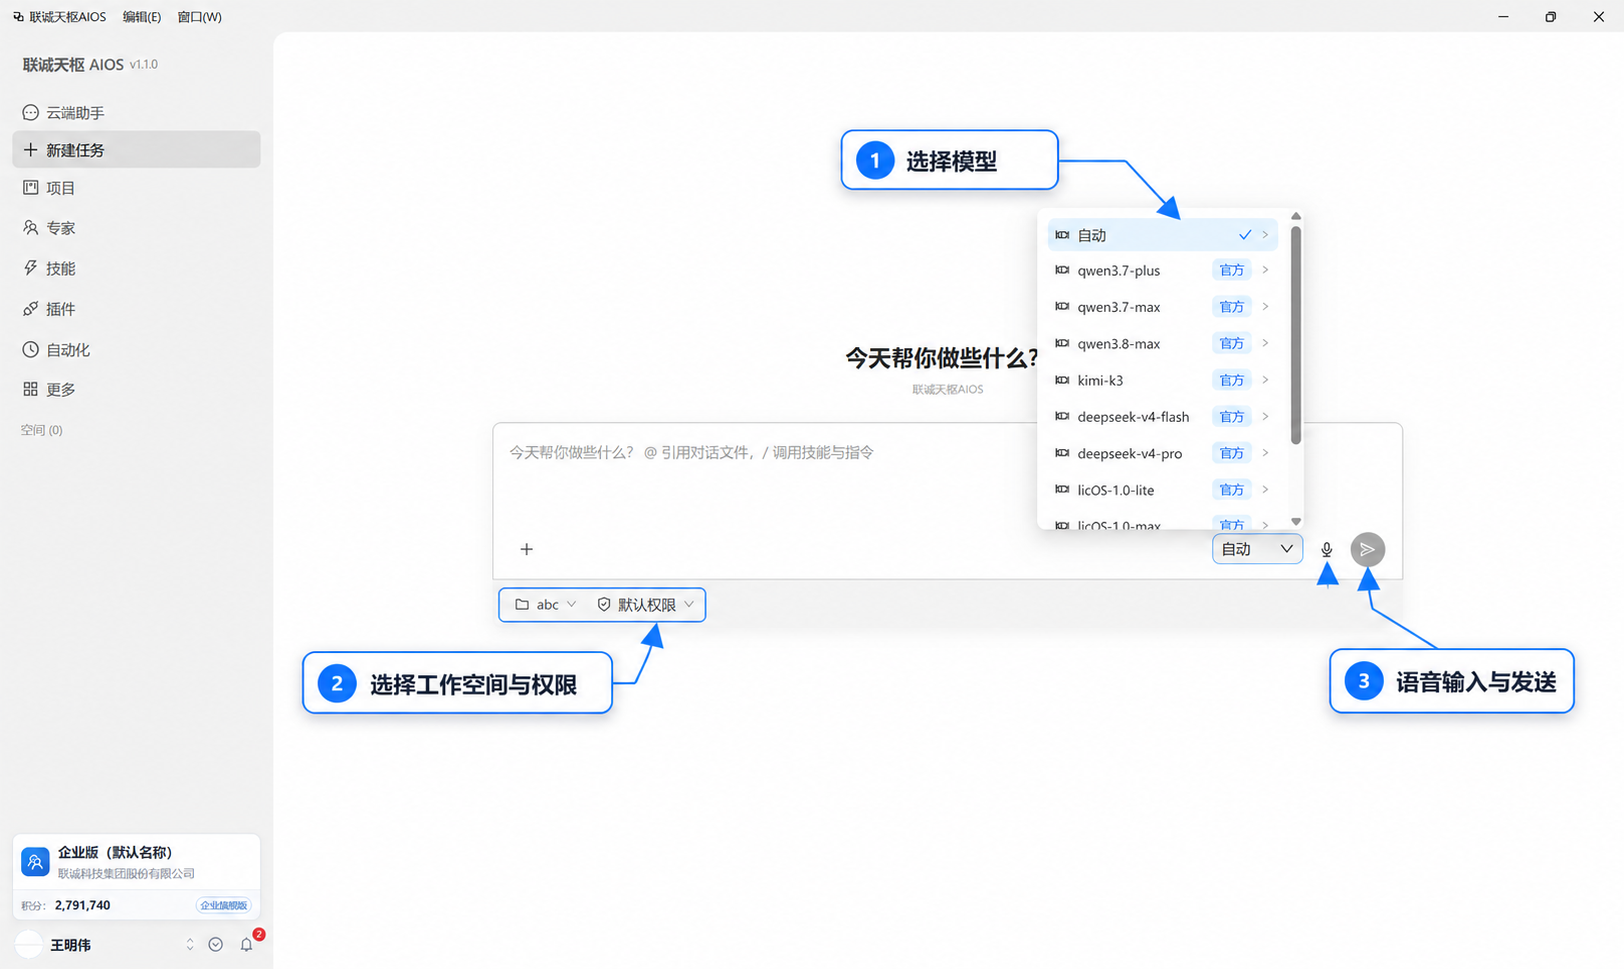
Task: Select the kimi-k3 model
Action: (1162, 380)
